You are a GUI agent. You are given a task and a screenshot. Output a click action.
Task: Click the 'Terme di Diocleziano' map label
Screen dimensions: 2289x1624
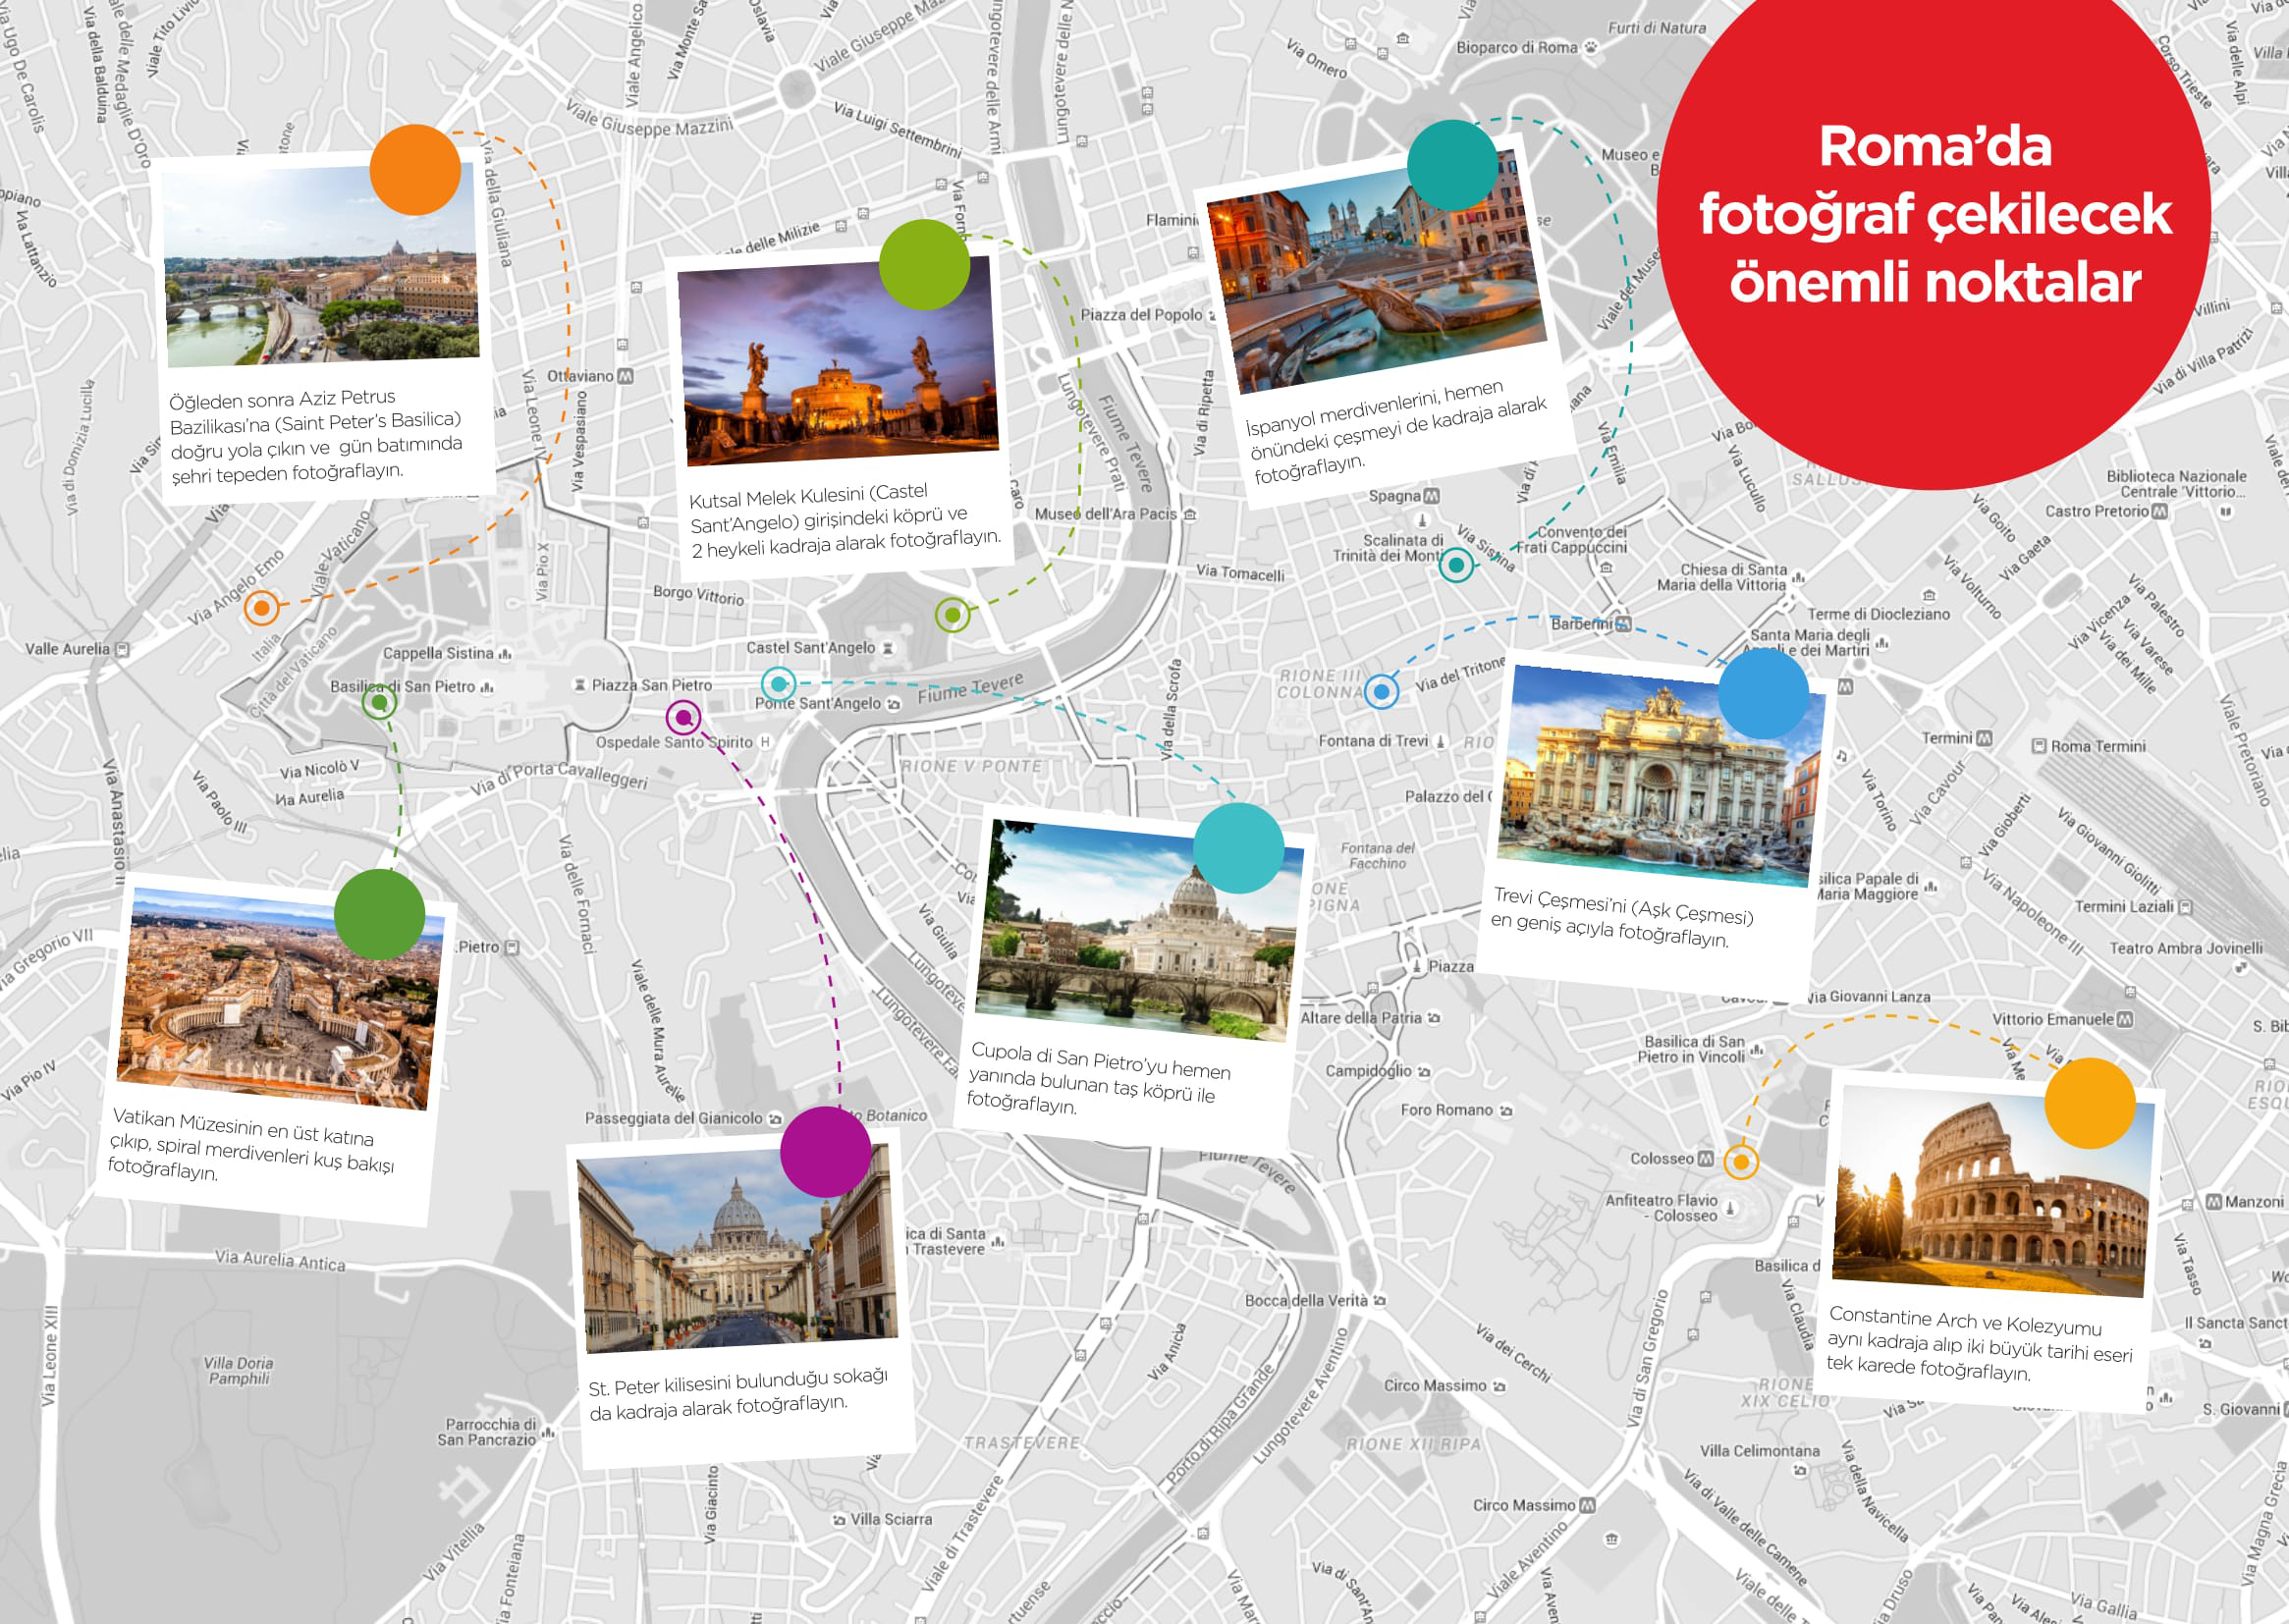pos(1878,614)
